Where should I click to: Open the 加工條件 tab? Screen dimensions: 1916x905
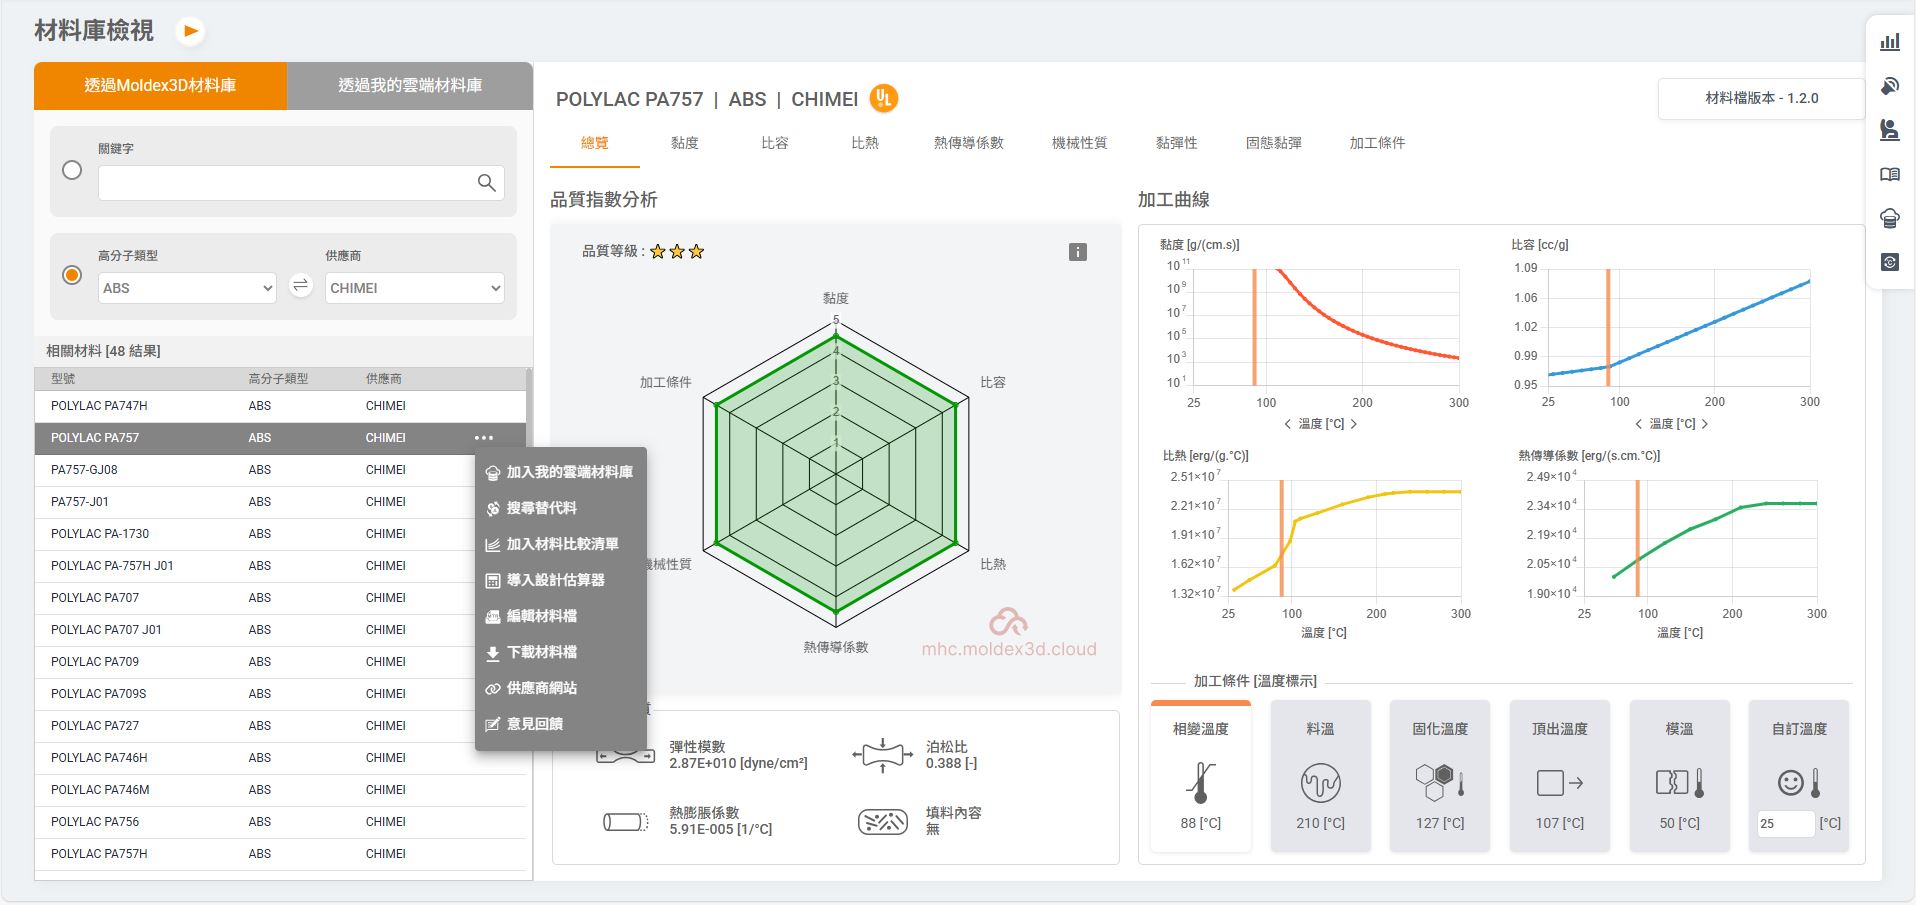pyautogui.click(x=1377, y=143)
